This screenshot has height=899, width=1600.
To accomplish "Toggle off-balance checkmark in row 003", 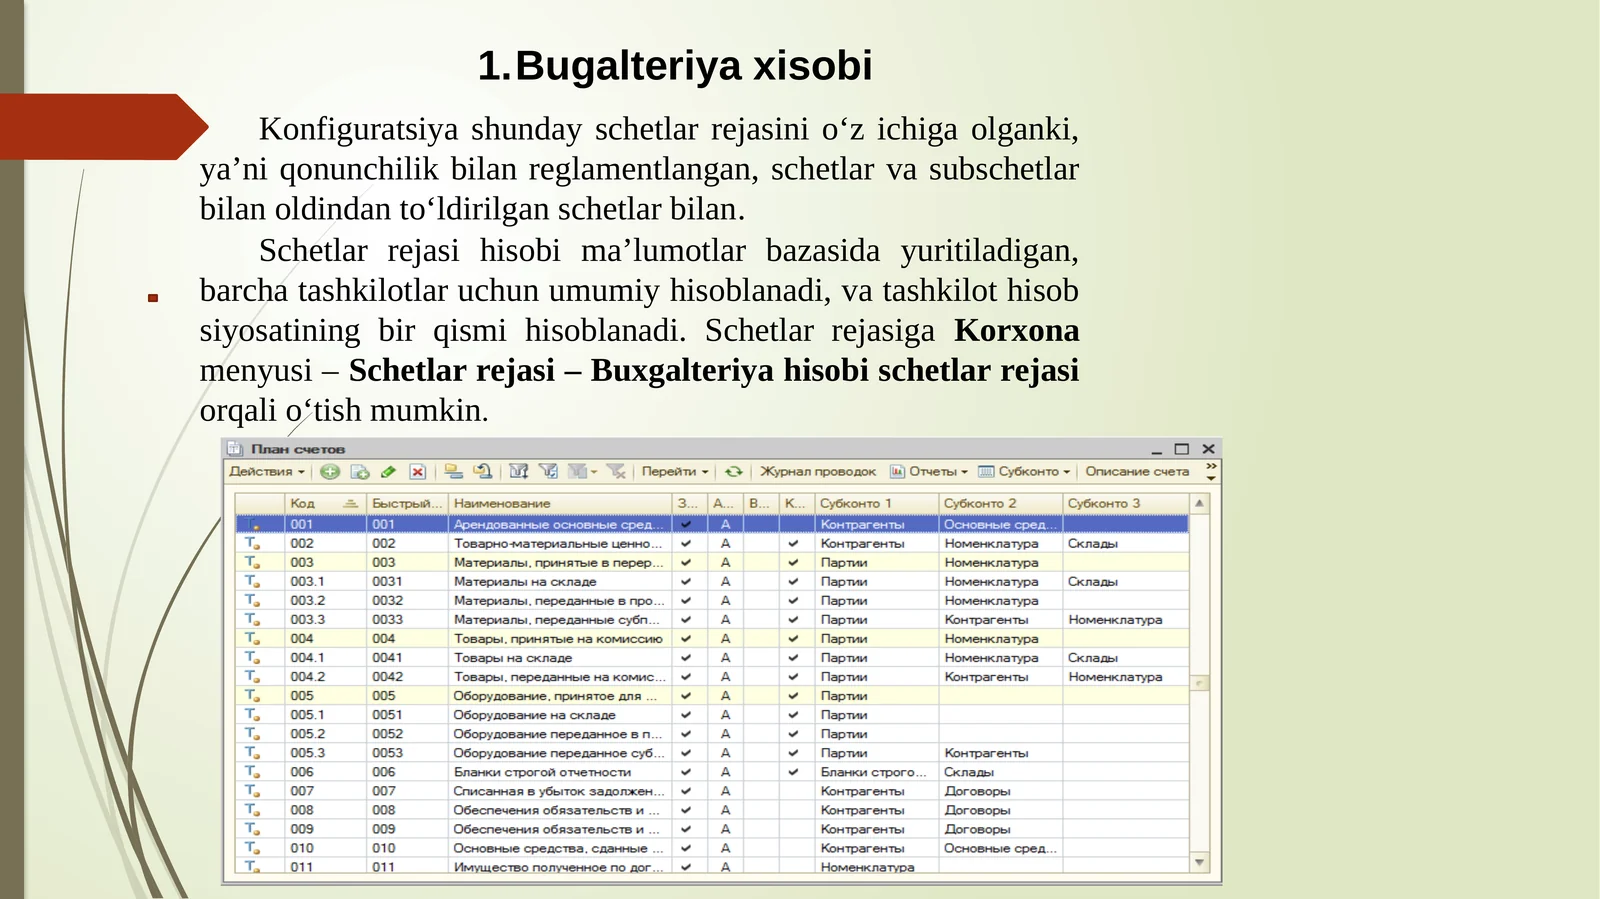I will point(686,562).
